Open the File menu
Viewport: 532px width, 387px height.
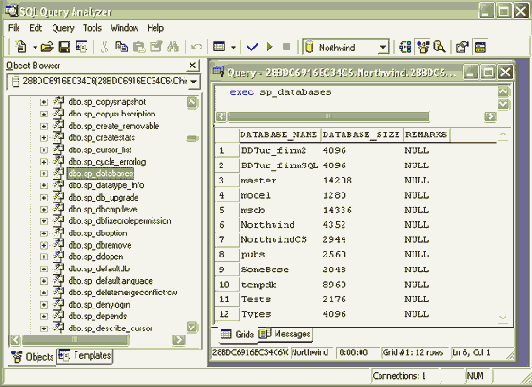click(x=14, y=28)
